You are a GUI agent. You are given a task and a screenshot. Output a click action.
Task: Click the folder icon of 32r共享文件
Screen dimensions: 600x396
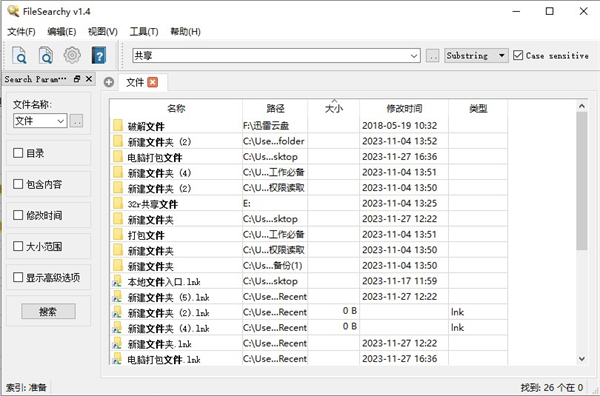coord(118,203)
